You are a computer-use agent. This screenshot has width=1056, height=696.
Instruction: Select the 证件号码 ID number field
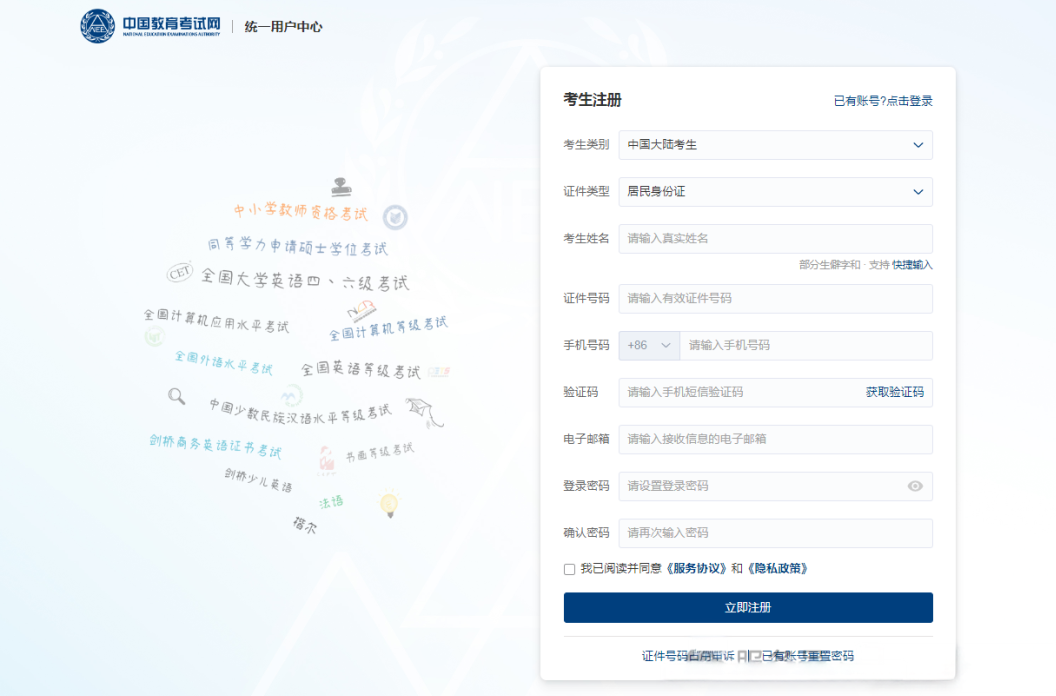tap(775, 298)
